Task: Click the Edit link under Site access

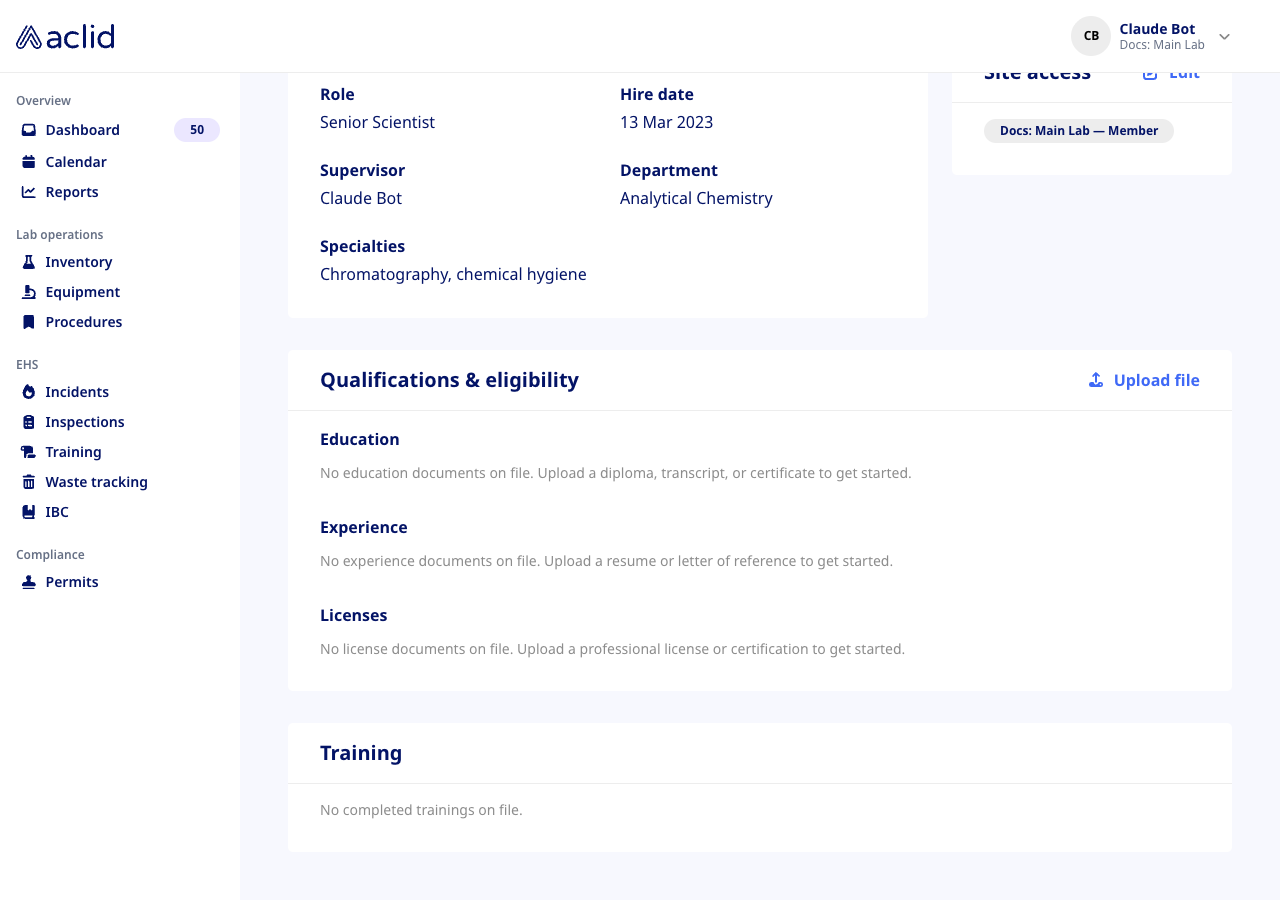Action: (1171, 76)
